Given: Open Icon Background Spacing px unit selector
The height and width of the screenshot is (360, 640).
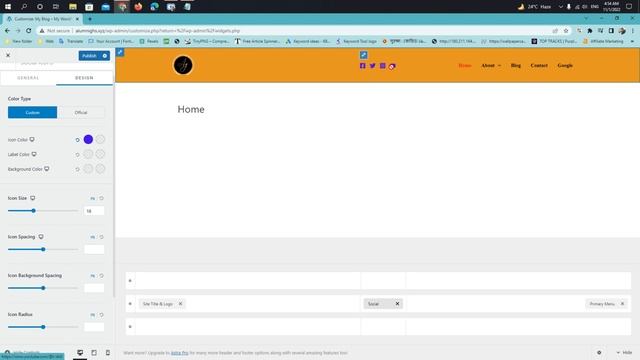Looking at the screenshot, I should [x=93, y=276].
